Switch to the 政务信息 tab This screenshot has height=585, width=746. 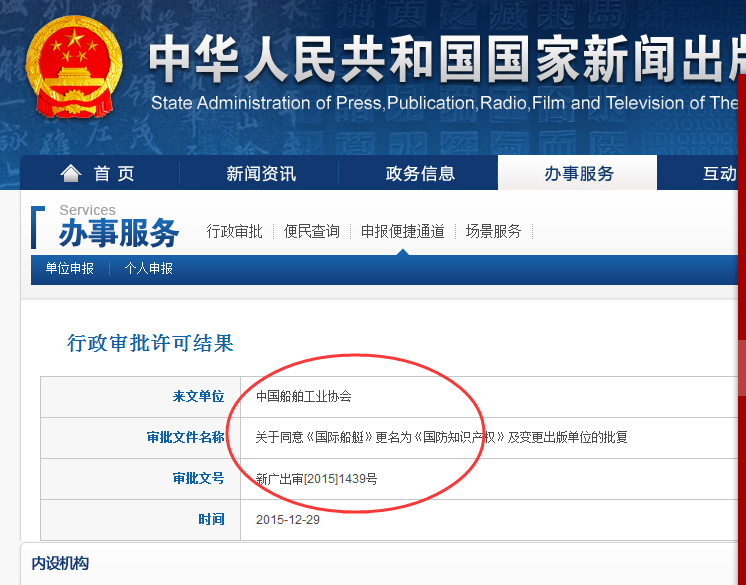click(420, 173)
